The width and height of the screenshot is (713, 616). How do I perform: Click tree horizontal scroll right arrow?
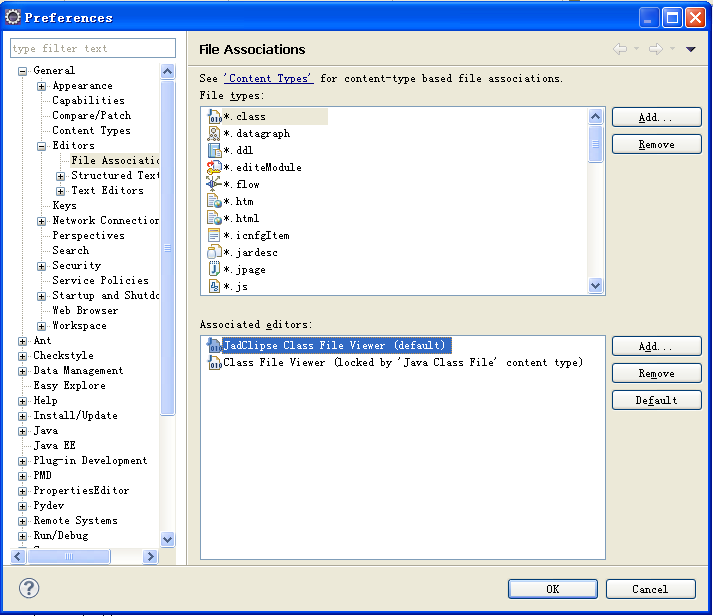point(150,556)
